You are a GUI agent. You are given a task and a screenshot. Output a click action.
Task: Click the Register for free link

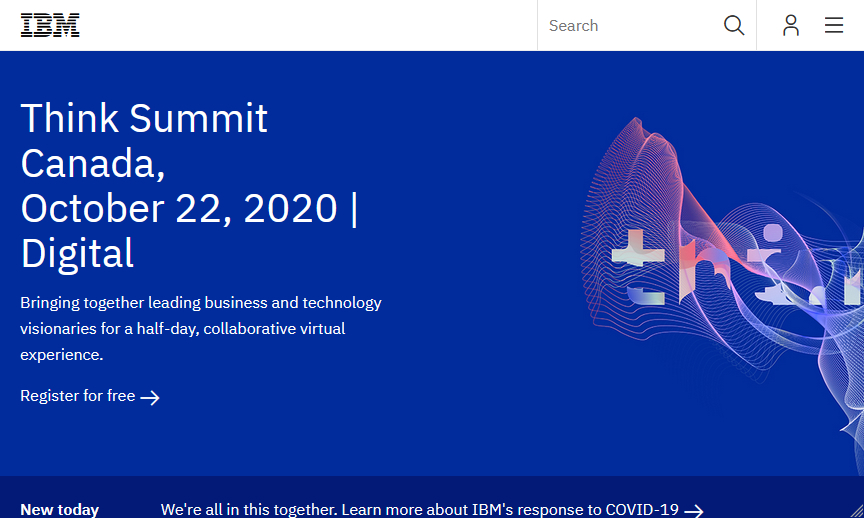90,396
